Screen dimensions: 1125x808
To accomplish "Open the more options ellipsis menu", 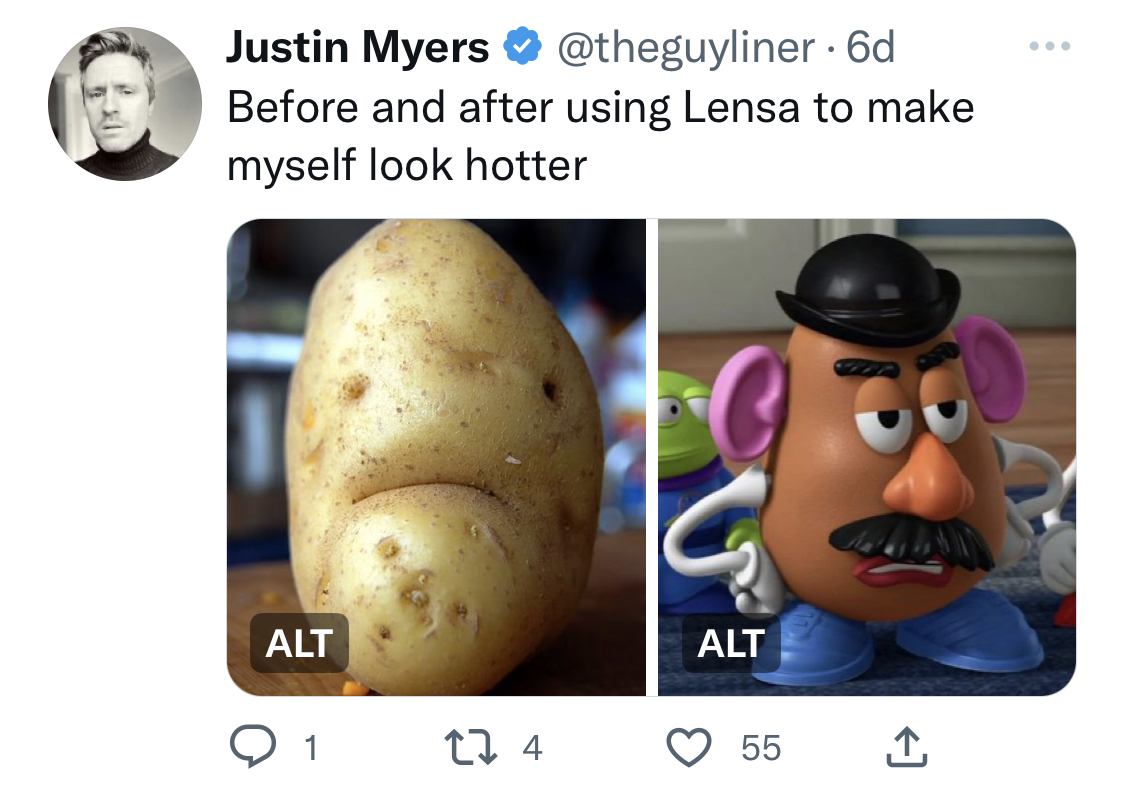I will coord(1050,47).
